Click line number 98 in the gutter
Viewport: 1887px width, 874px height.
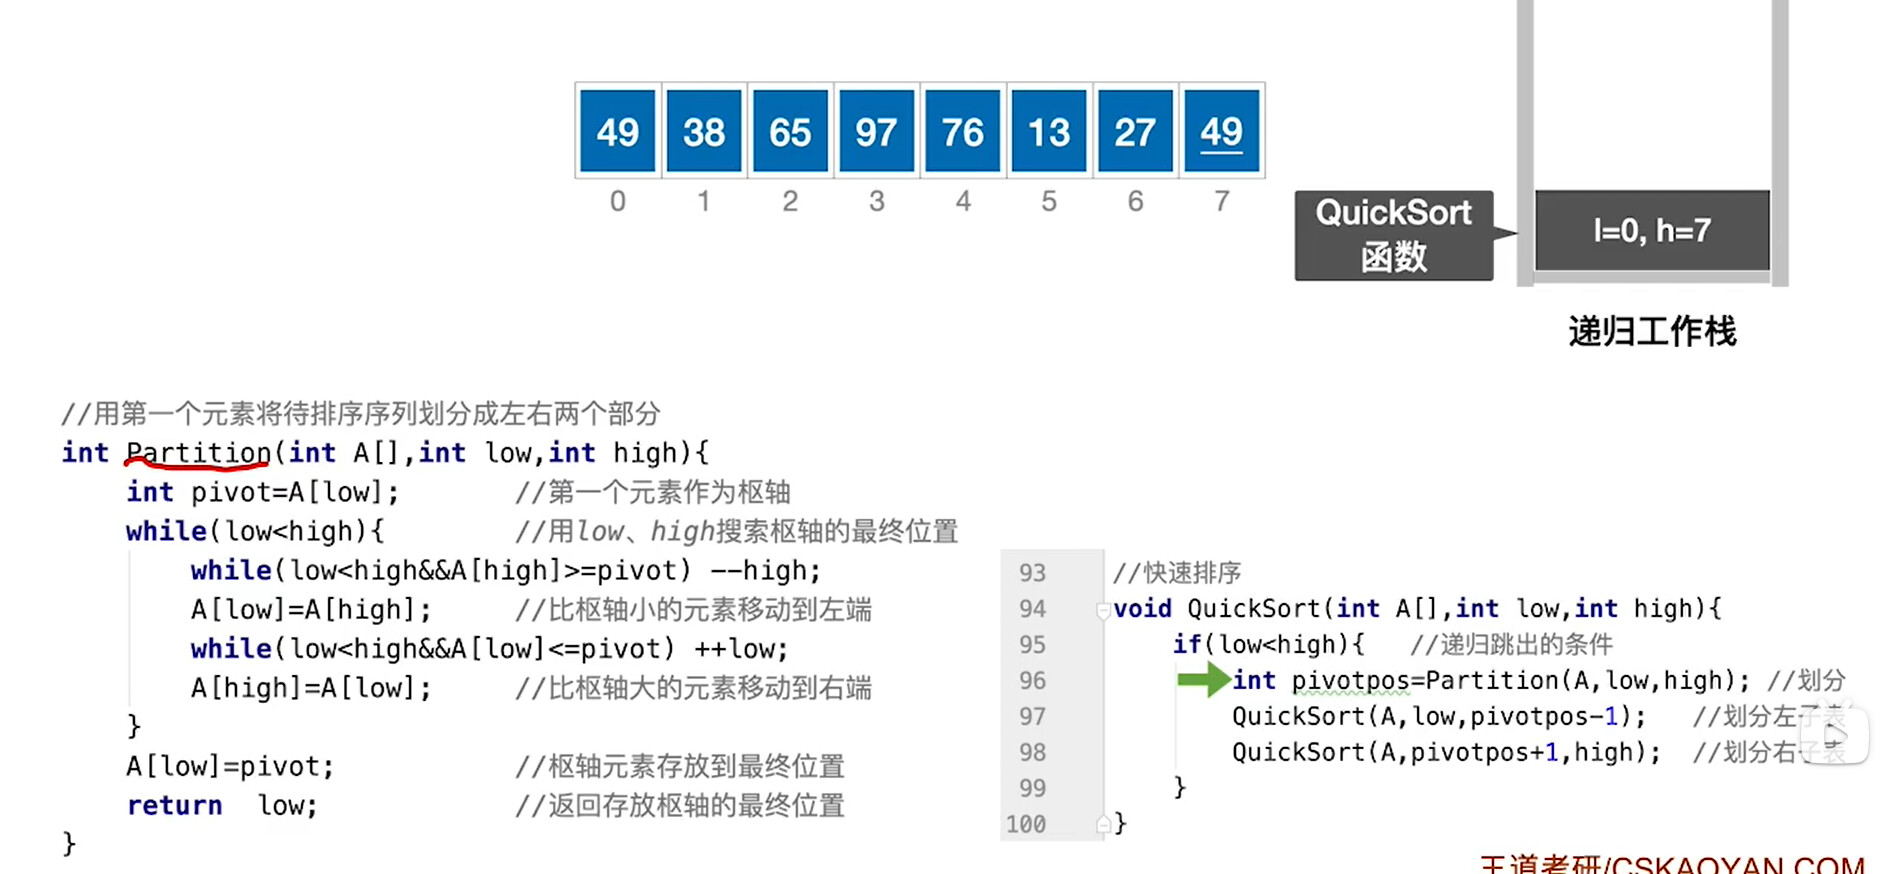point(1032,753)
